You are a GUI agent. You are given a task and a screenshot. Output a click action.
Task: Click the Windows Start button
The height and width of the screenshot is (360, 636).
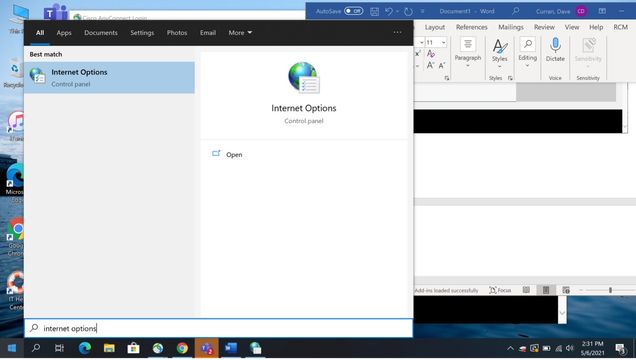(x=12, y=348)
